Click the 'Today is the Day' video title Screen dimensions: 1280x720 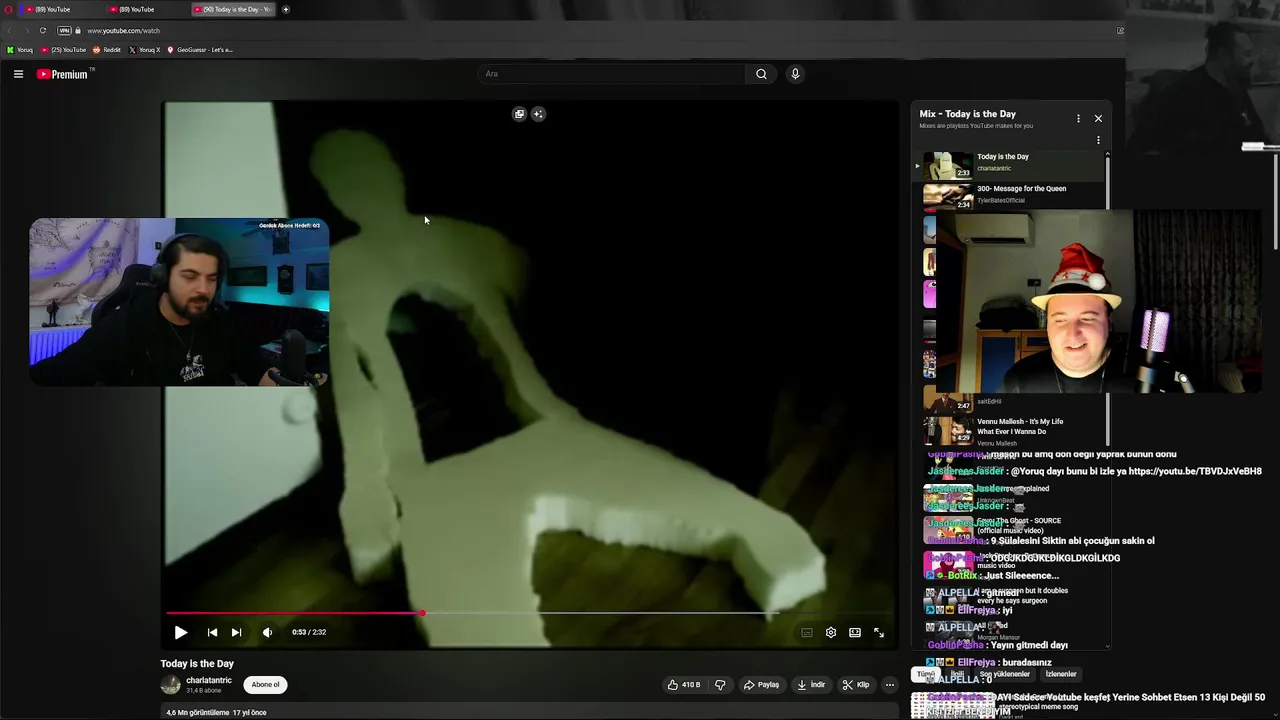[x=197, y=664]
